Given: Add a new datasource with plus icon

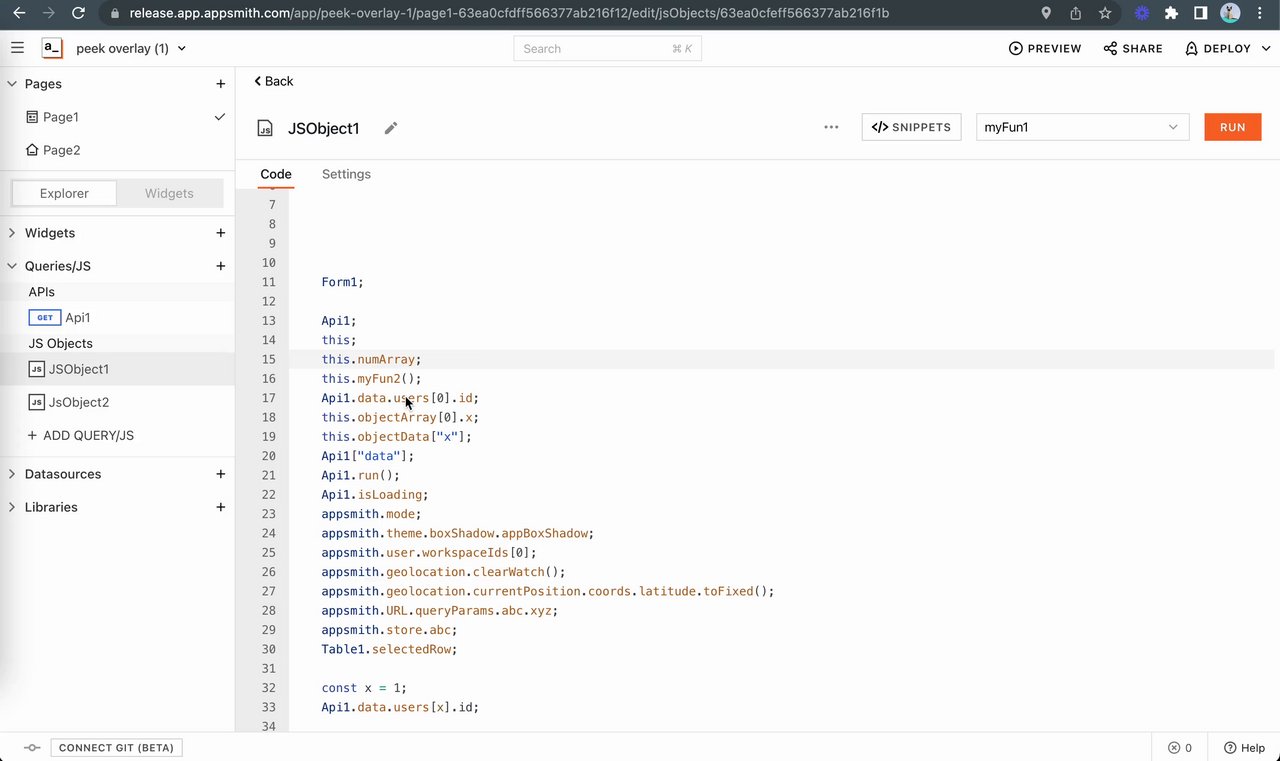Looking at the screenshot, I should pos(221,474).
